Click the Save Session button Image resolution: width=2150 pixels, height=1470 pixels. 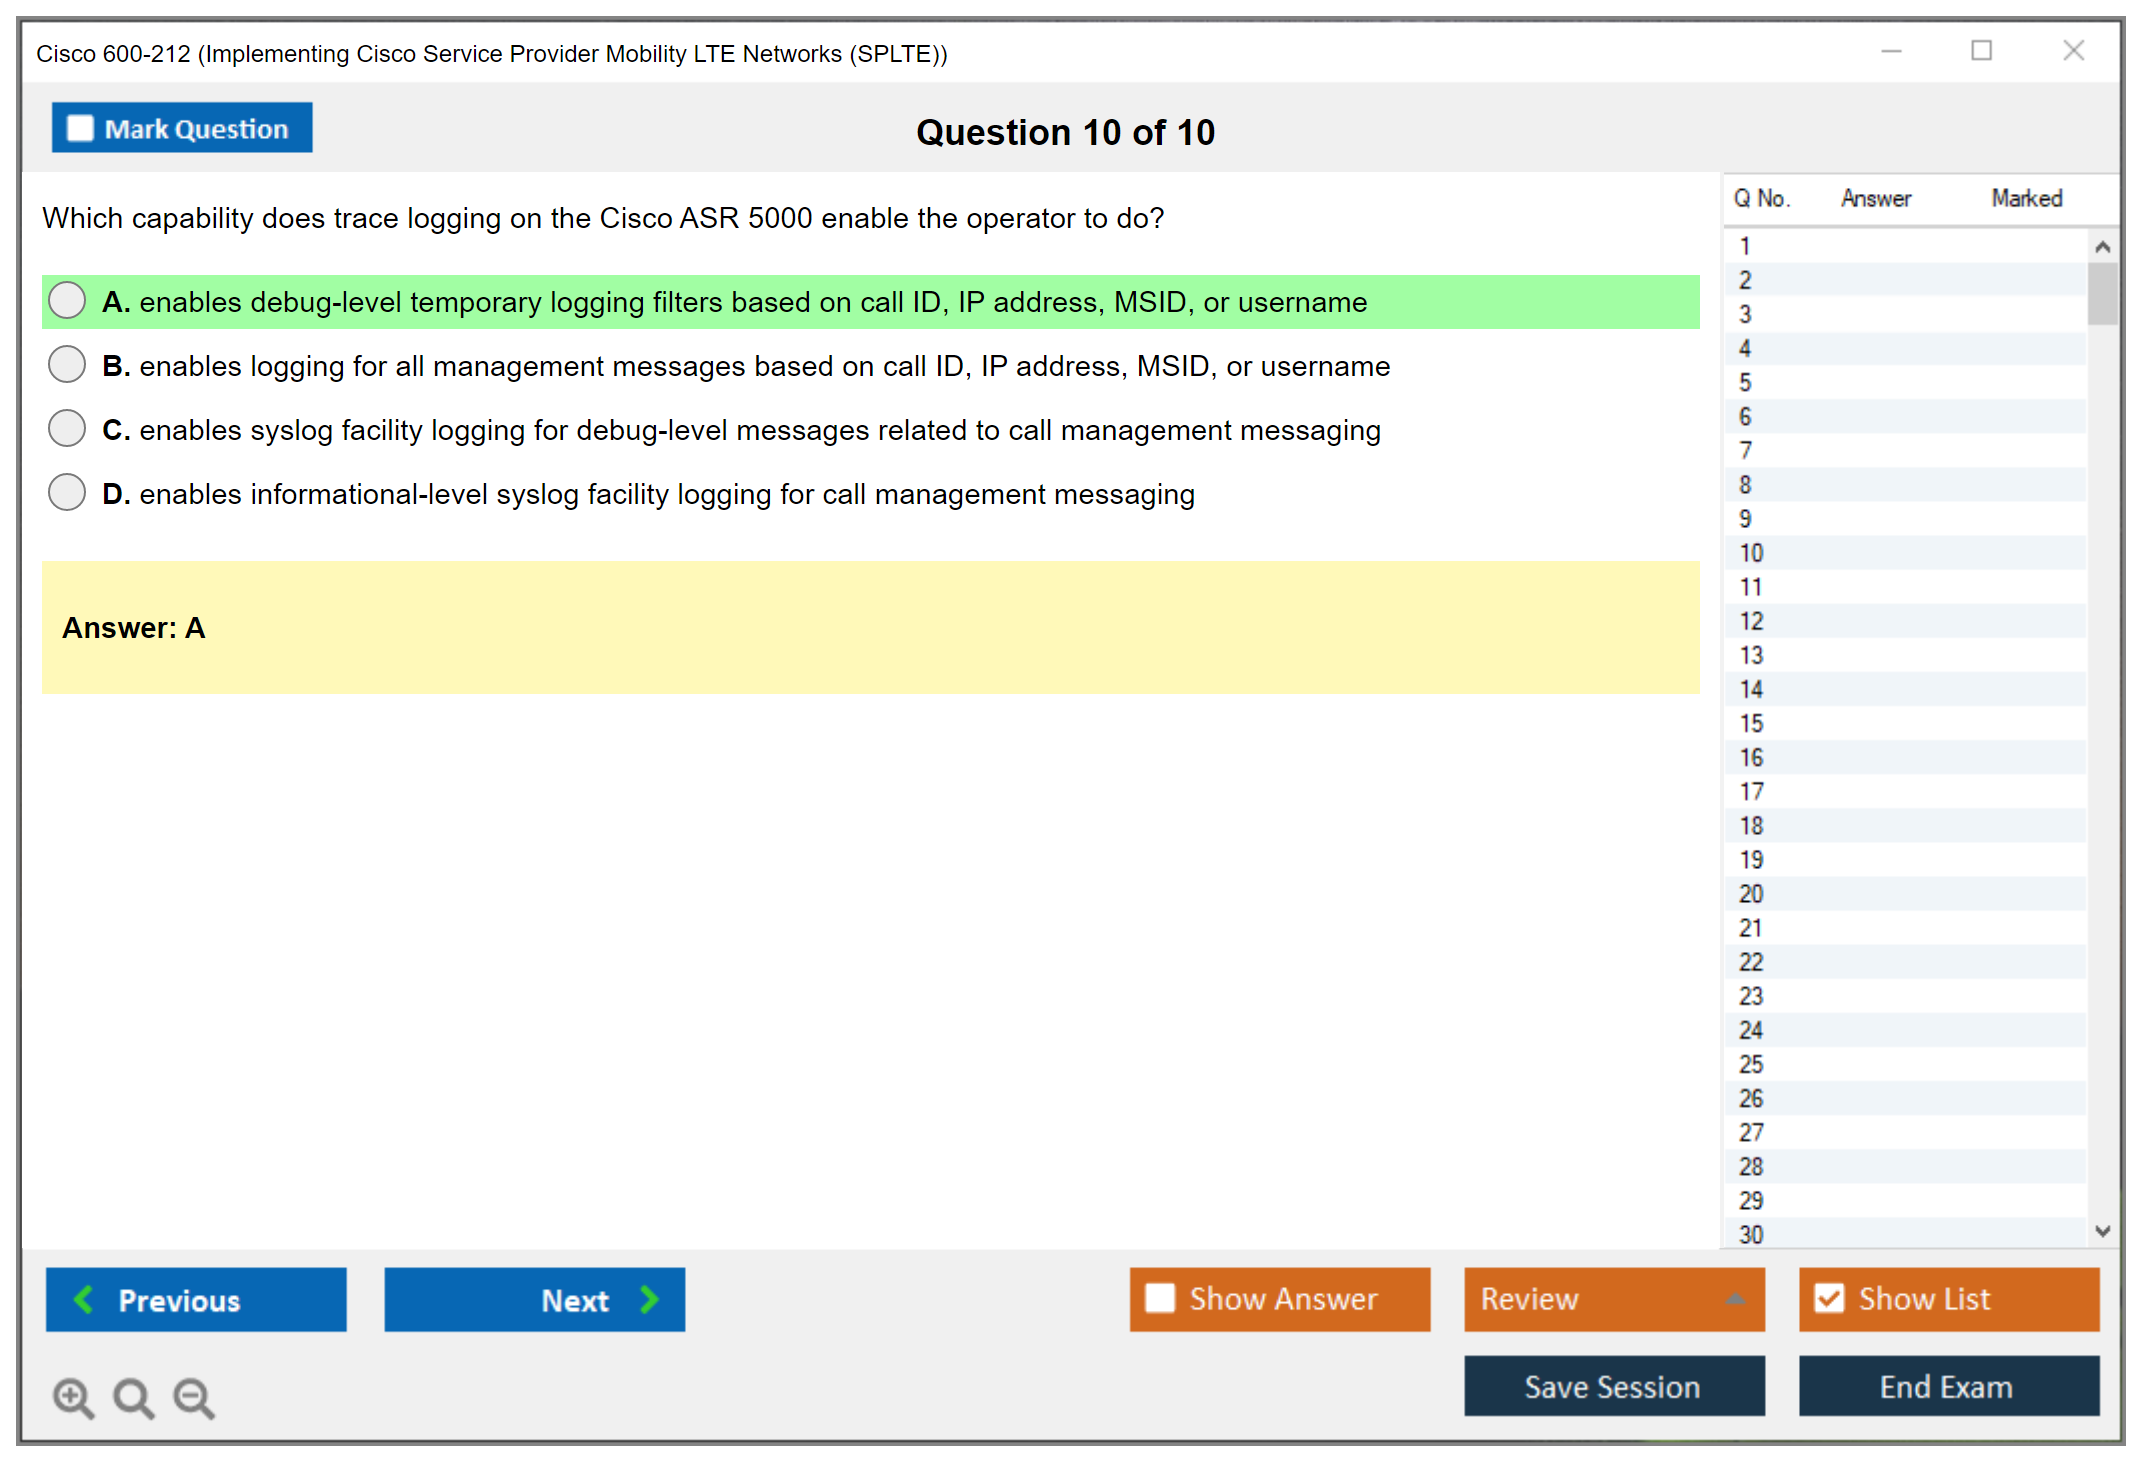(x=1613, y=1386)
